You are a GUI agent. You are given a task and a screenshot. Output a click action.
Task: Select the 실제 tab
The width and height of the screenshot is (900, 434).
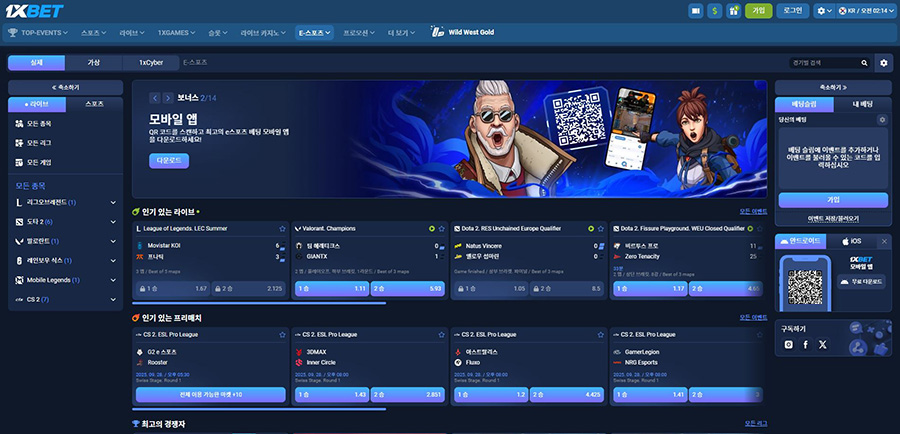click(x=37, y=63)
